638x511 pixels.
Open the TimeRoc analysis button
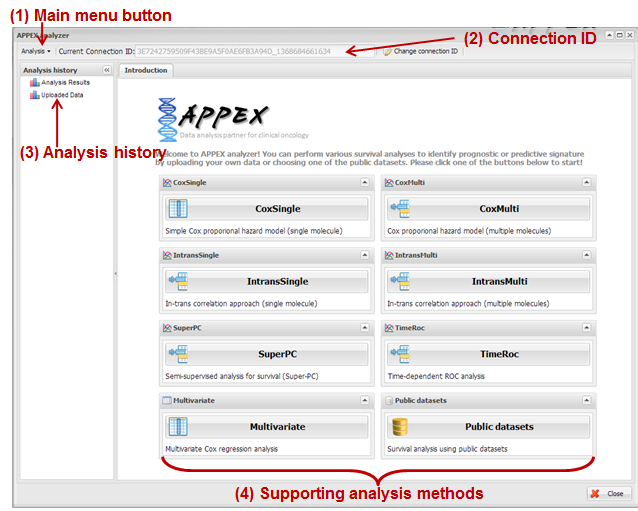pos(488,354)
